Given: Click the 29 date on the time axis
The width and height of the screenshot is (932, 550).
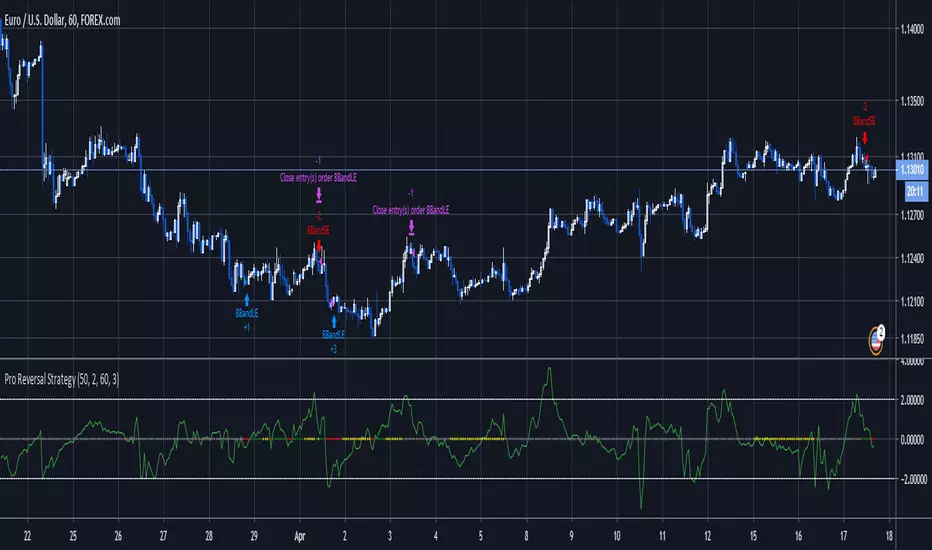Looking at the screenshot, I should [254, 536].
